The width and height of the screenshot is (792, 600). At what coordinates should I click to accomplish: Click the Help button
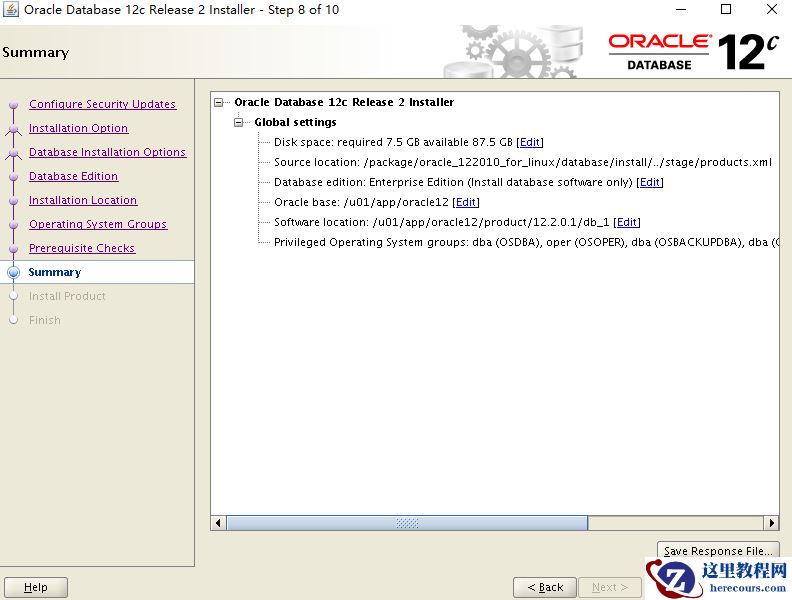click(x=35, y=587)
